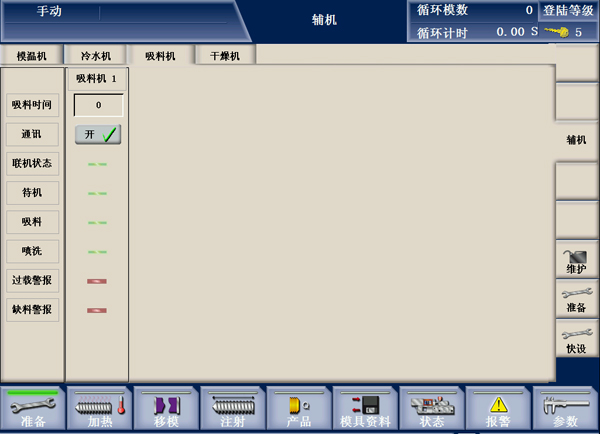Select the 干燥机 dryer tab

225,56
